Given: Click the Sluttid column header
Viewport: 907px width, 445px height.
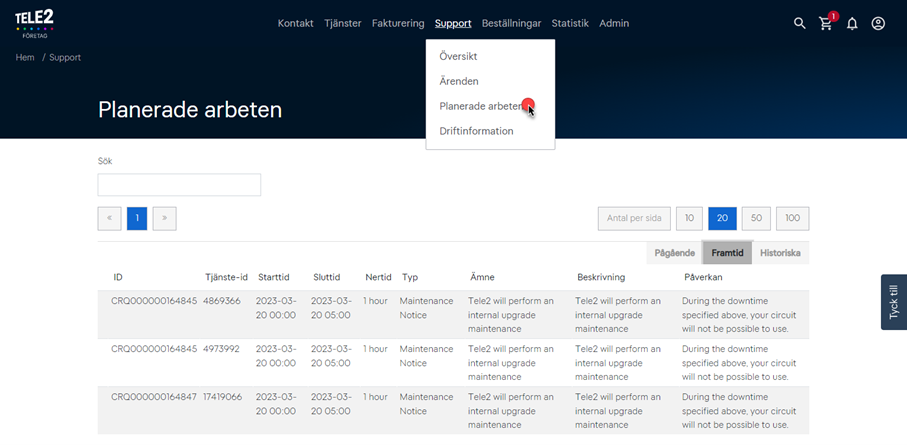Looking at the screenshot, I should pos(327,278).
